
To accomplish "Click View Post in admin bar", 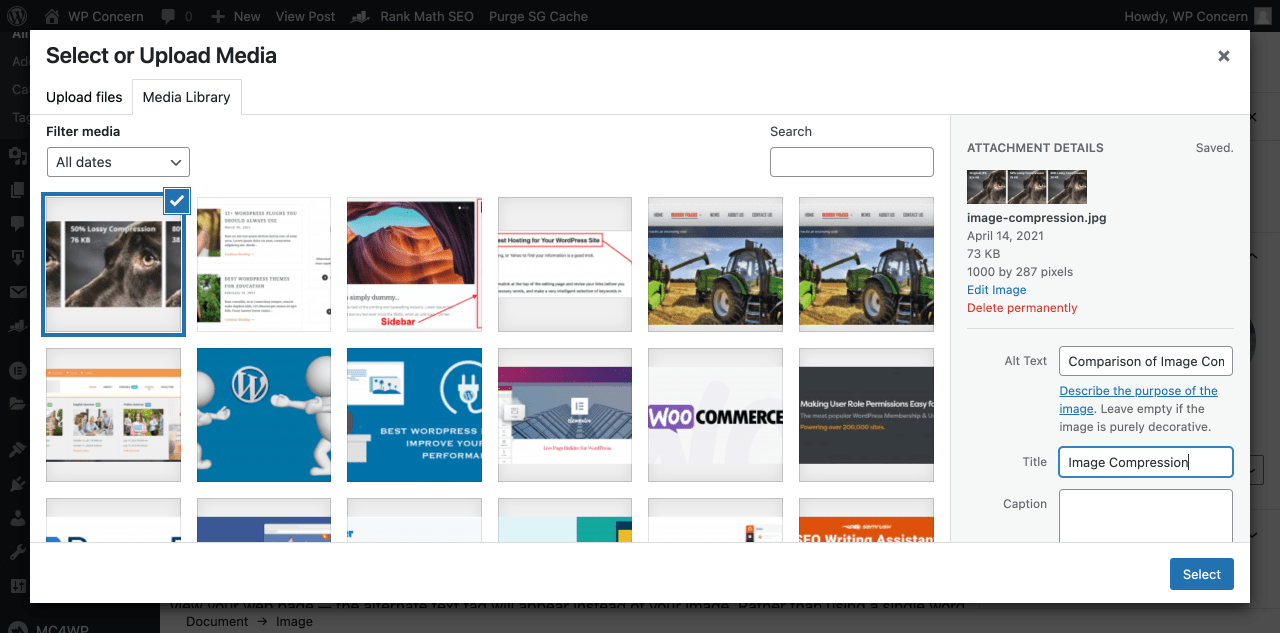I will tap(305, 16).
